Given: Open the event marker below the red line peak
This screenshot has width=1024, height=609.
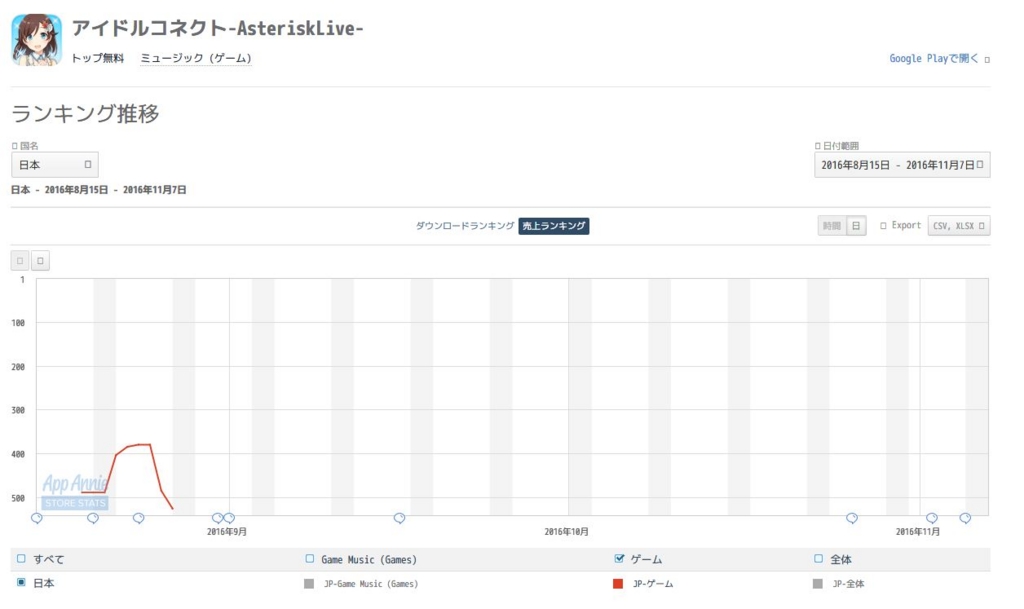Looking at the screenshot, I should (x=138, y=518).
